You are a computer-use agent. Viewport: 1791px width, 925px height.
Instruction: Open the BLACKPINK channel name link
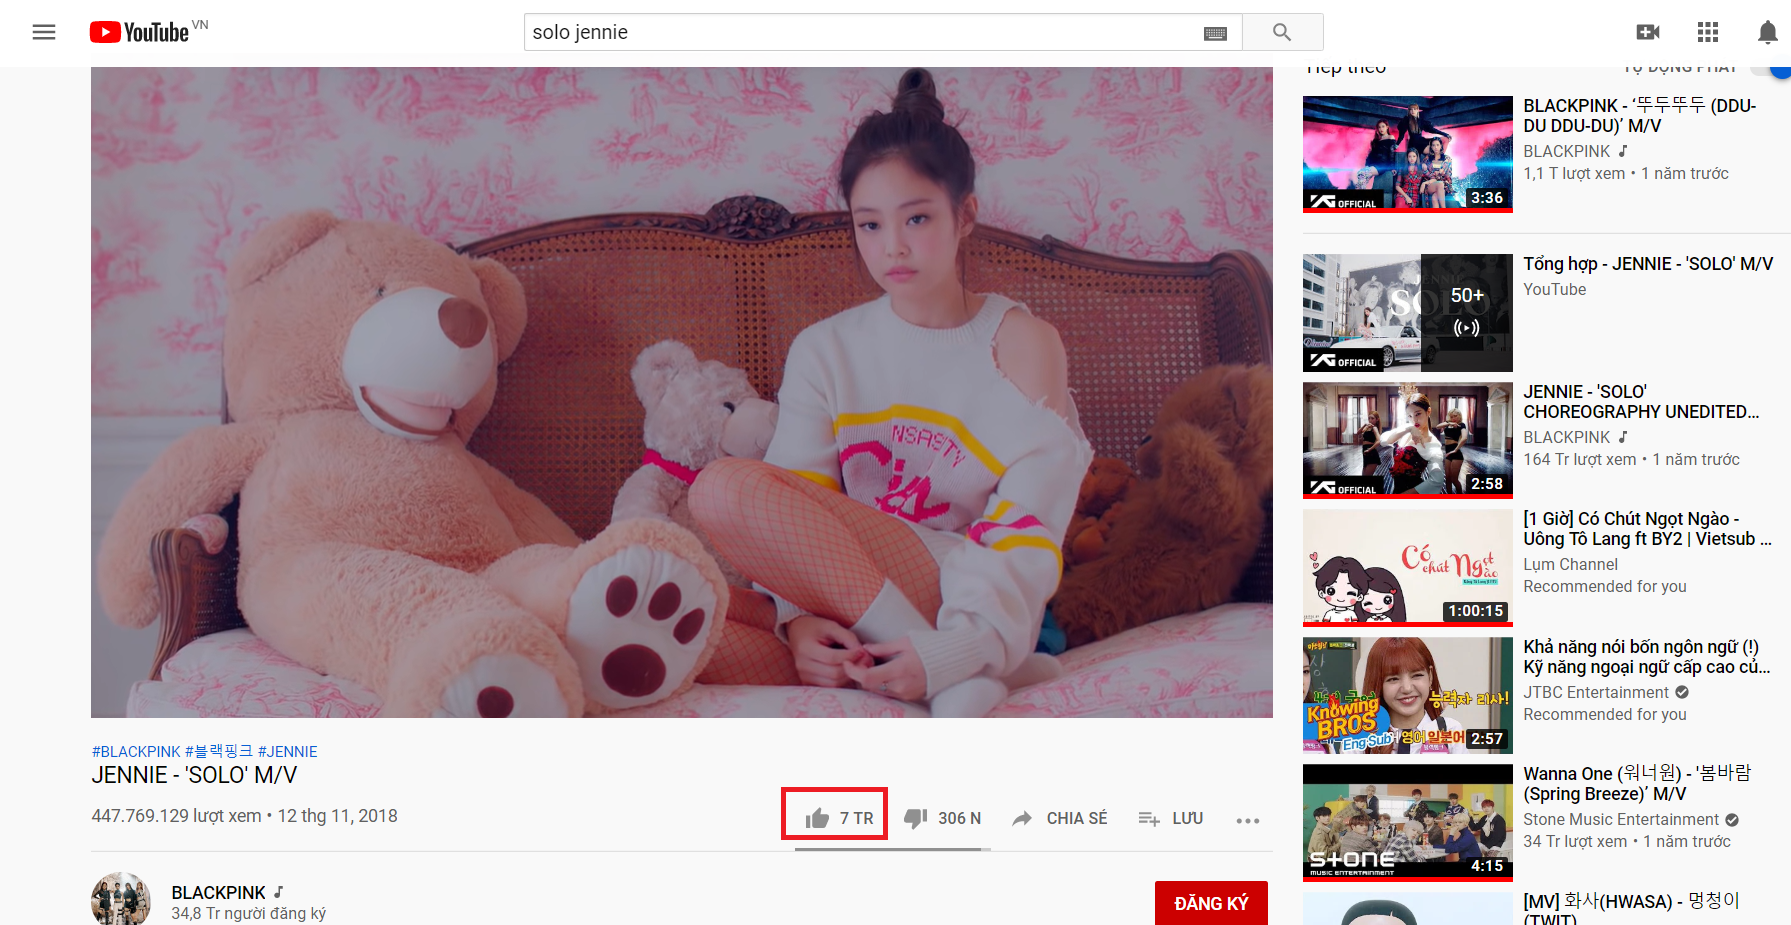click(x=218, y=892)
